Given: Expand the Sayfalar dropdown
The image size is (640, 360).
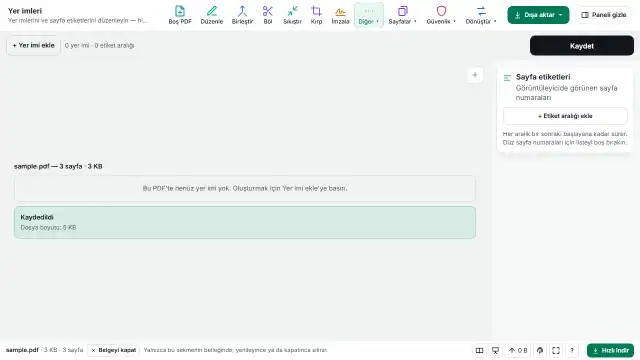Looking at the screenshot, I should 402,15.
